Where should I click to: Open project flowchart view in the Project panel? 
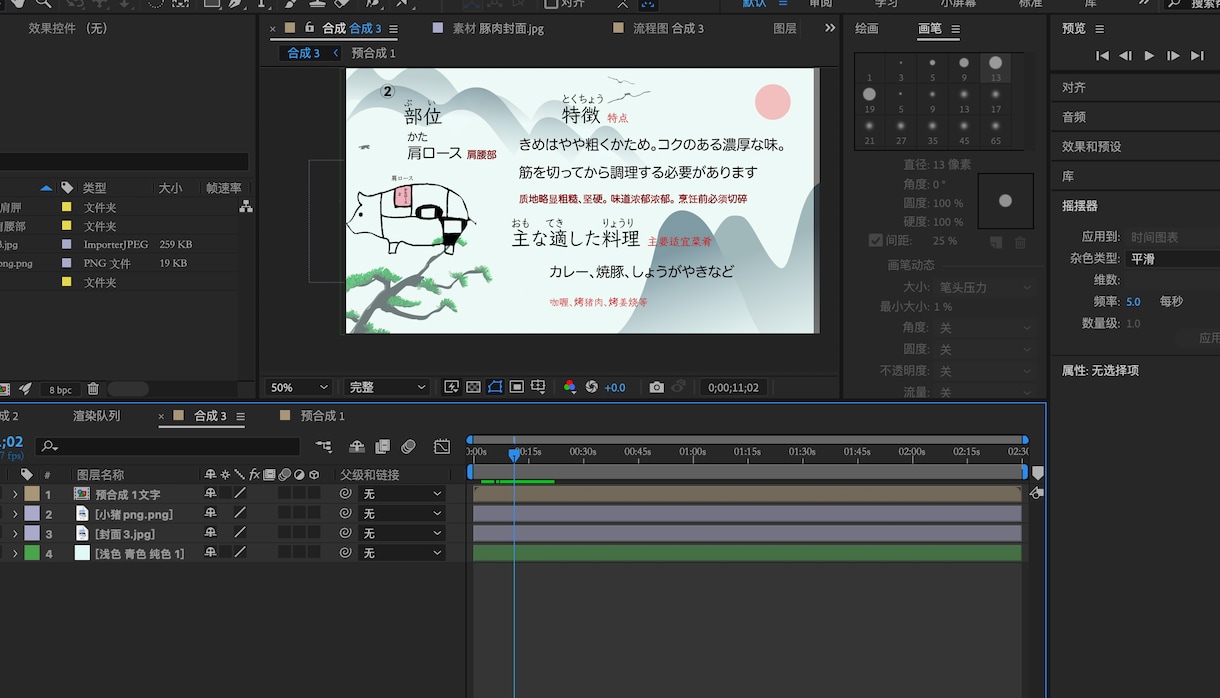click(246, 207)
